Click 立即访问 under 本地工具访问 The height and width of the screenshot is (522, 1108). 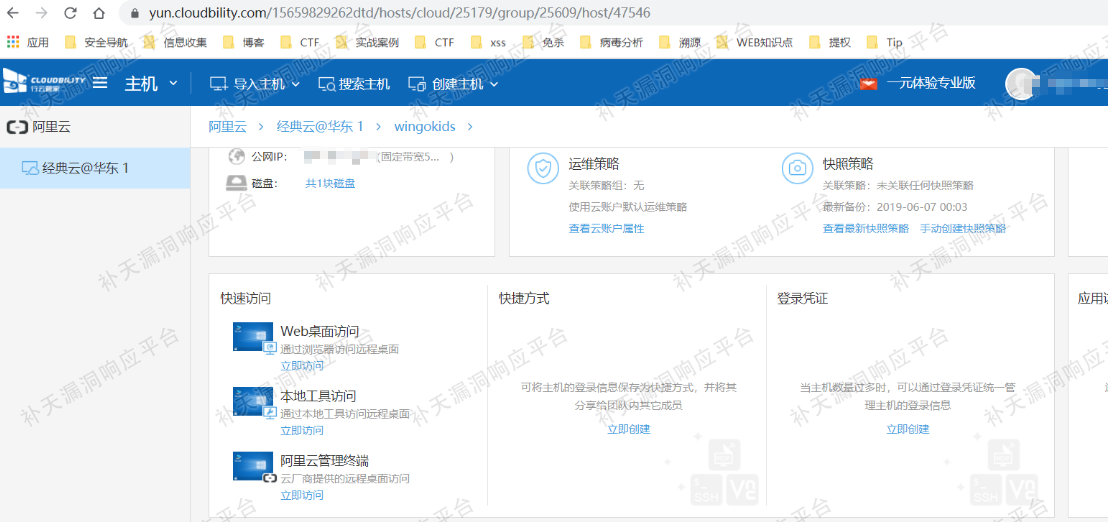pos(302,431)
